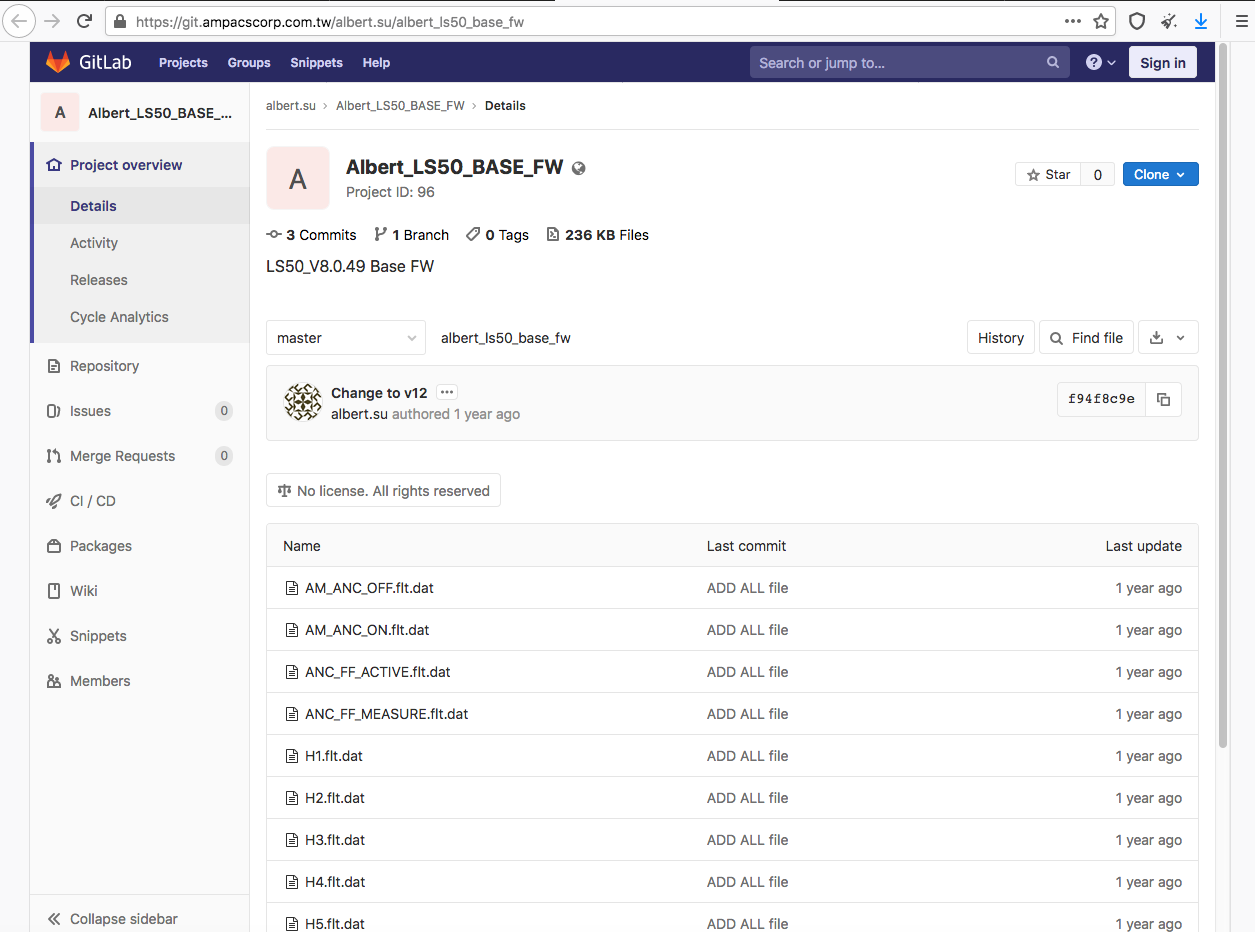Star this project

[x=1048, y=174]
